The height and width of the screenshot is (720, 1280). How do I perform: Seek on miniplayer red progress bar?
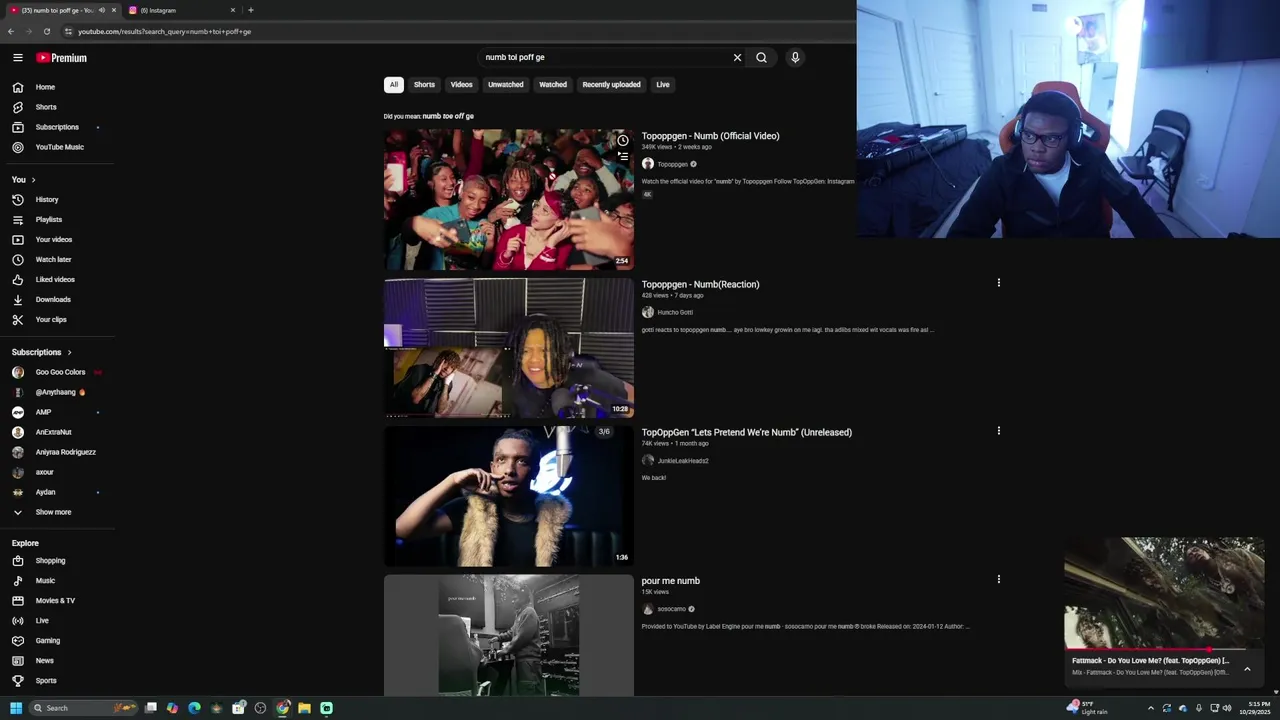pyautogui.click(x=1164, y=649)
